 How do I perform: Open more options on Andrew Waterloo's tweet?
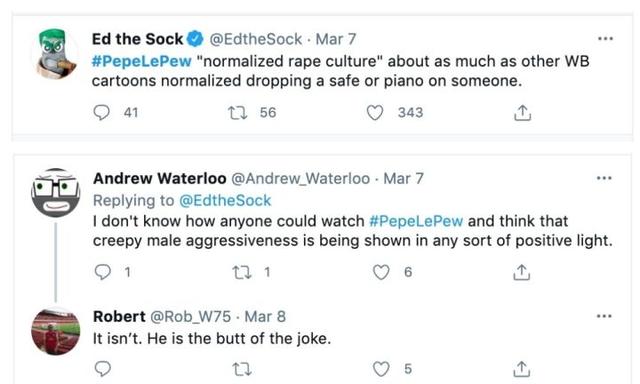pos(604,178)
